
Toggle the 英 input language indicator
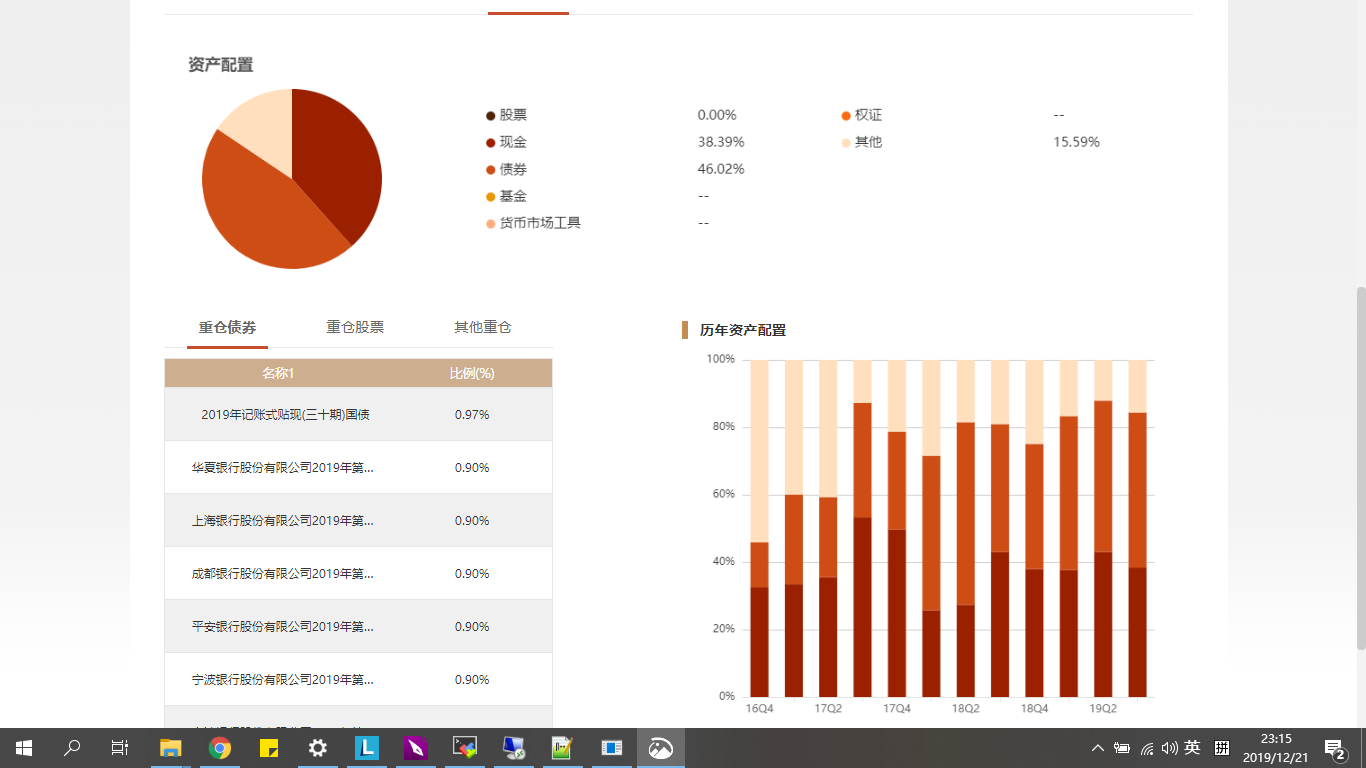(x=1192, y=748)
